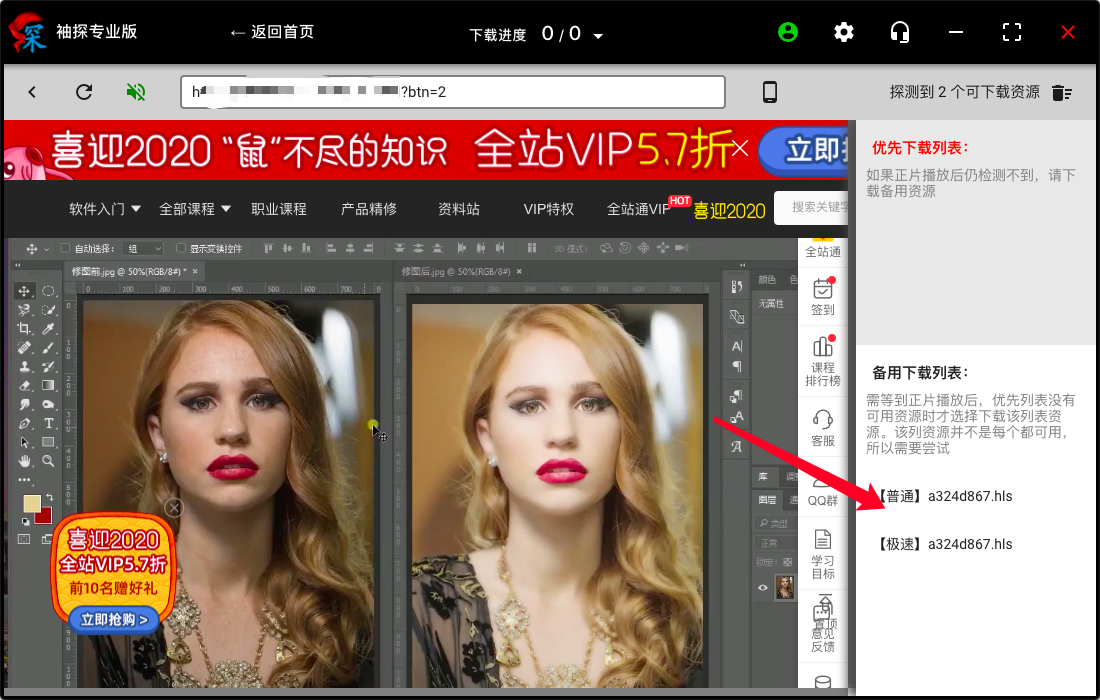Toggle layer visibility eye icon in layers panel
Viewport: 1100px width, 700px height.
point(763,588)
